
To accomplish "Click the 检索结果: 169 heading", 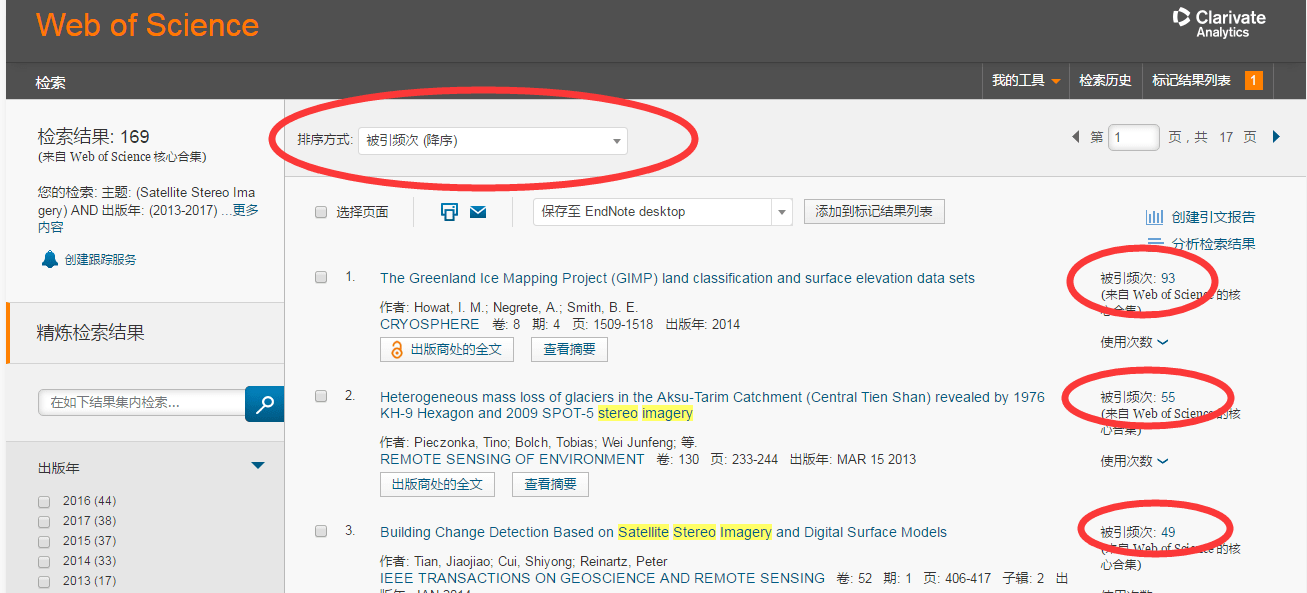I will pos(94,137).
